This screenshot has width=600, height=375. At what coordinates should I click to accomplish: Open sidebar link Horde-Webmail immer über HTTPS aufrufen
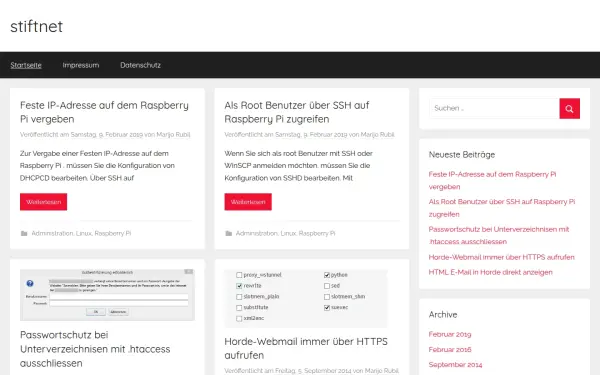coord(501,257)
